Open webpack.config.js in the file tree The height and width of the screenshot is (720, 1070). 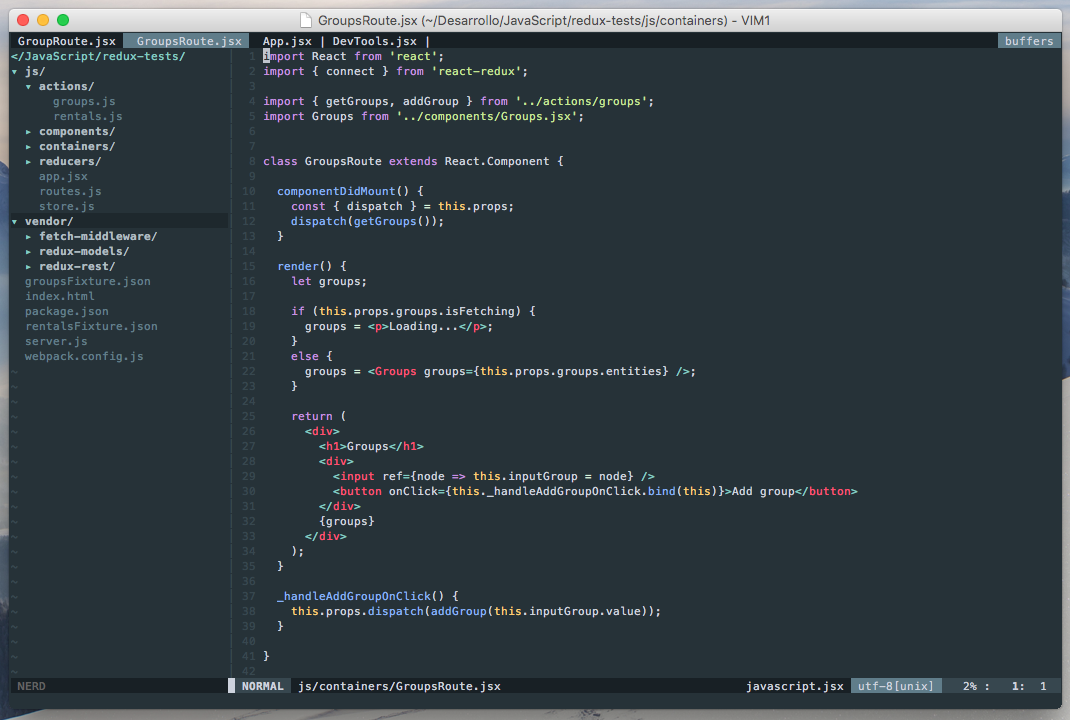click(84, 357)
